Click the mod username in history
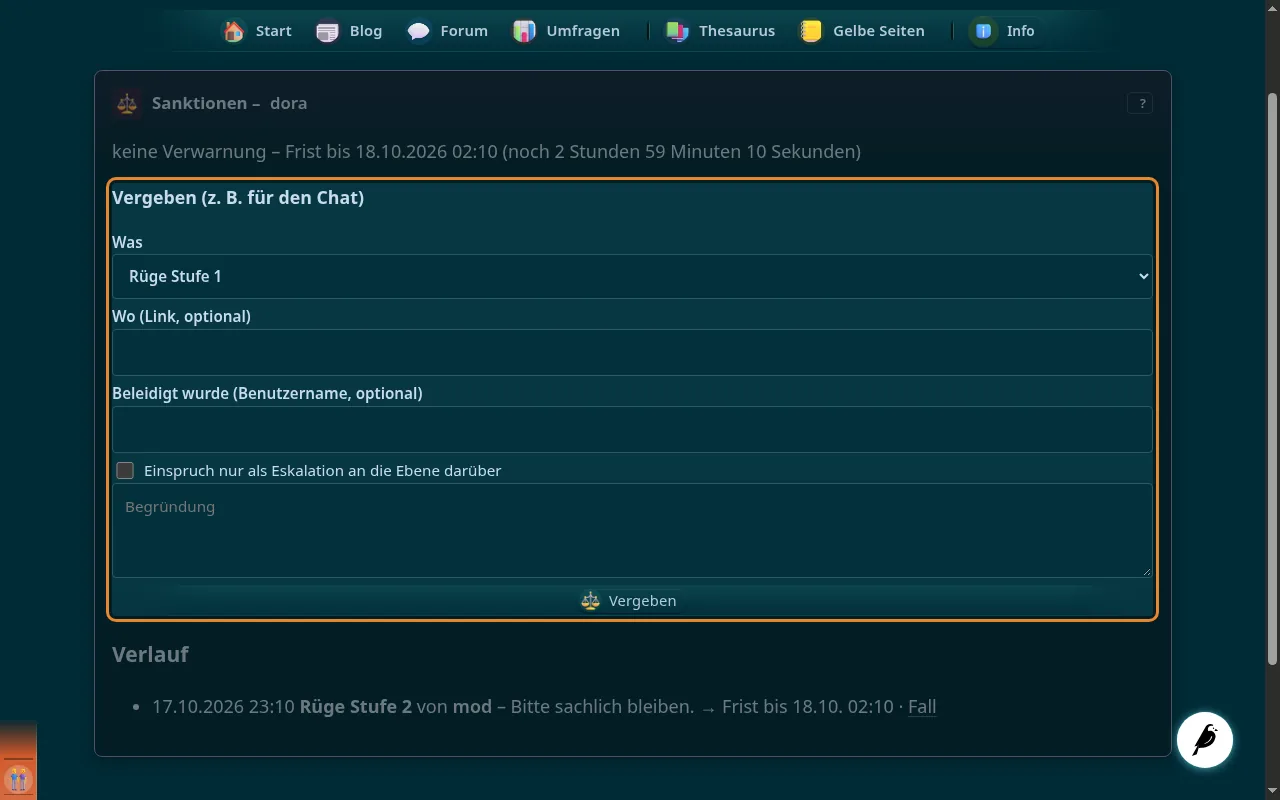Screen dimensions: 1280x800 [472, 707]
